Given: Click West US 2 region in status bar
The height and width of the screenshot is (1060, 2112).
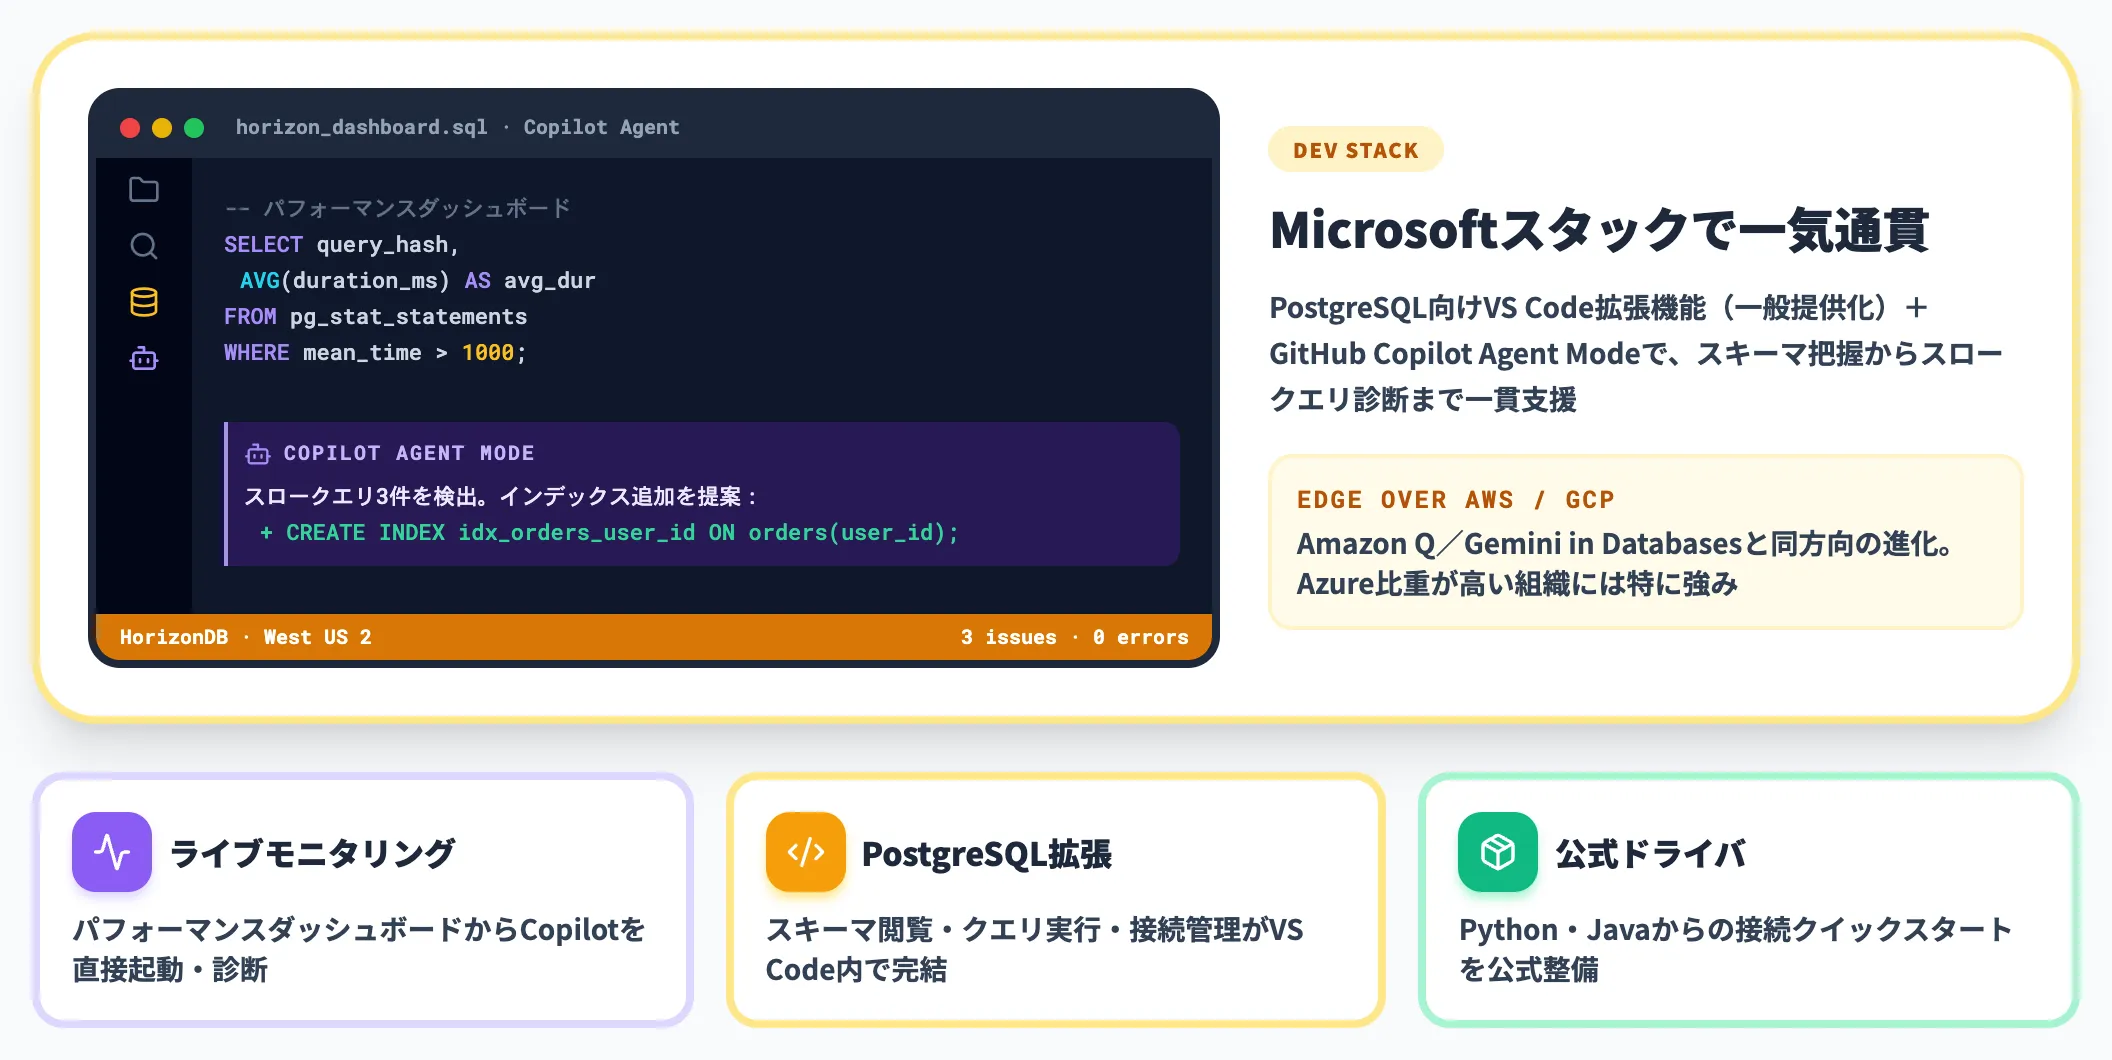Looking at the screenshot, I should [x=317, y=637].
